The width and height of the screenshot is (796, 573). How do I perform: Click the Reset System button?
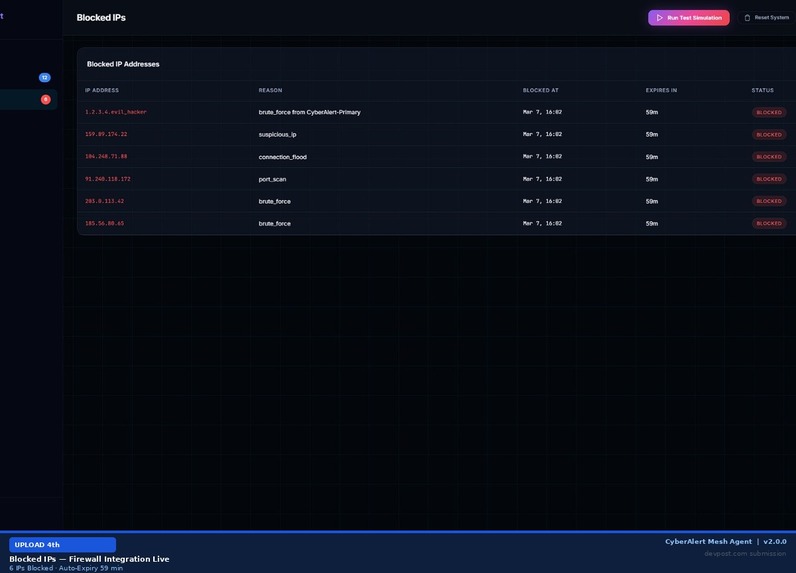click(x=767, y=18)
